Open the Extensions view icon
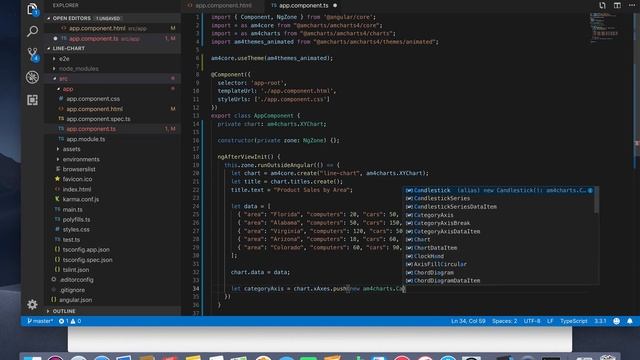The height and width of the screenshot is (360, 640). point(32,100)
